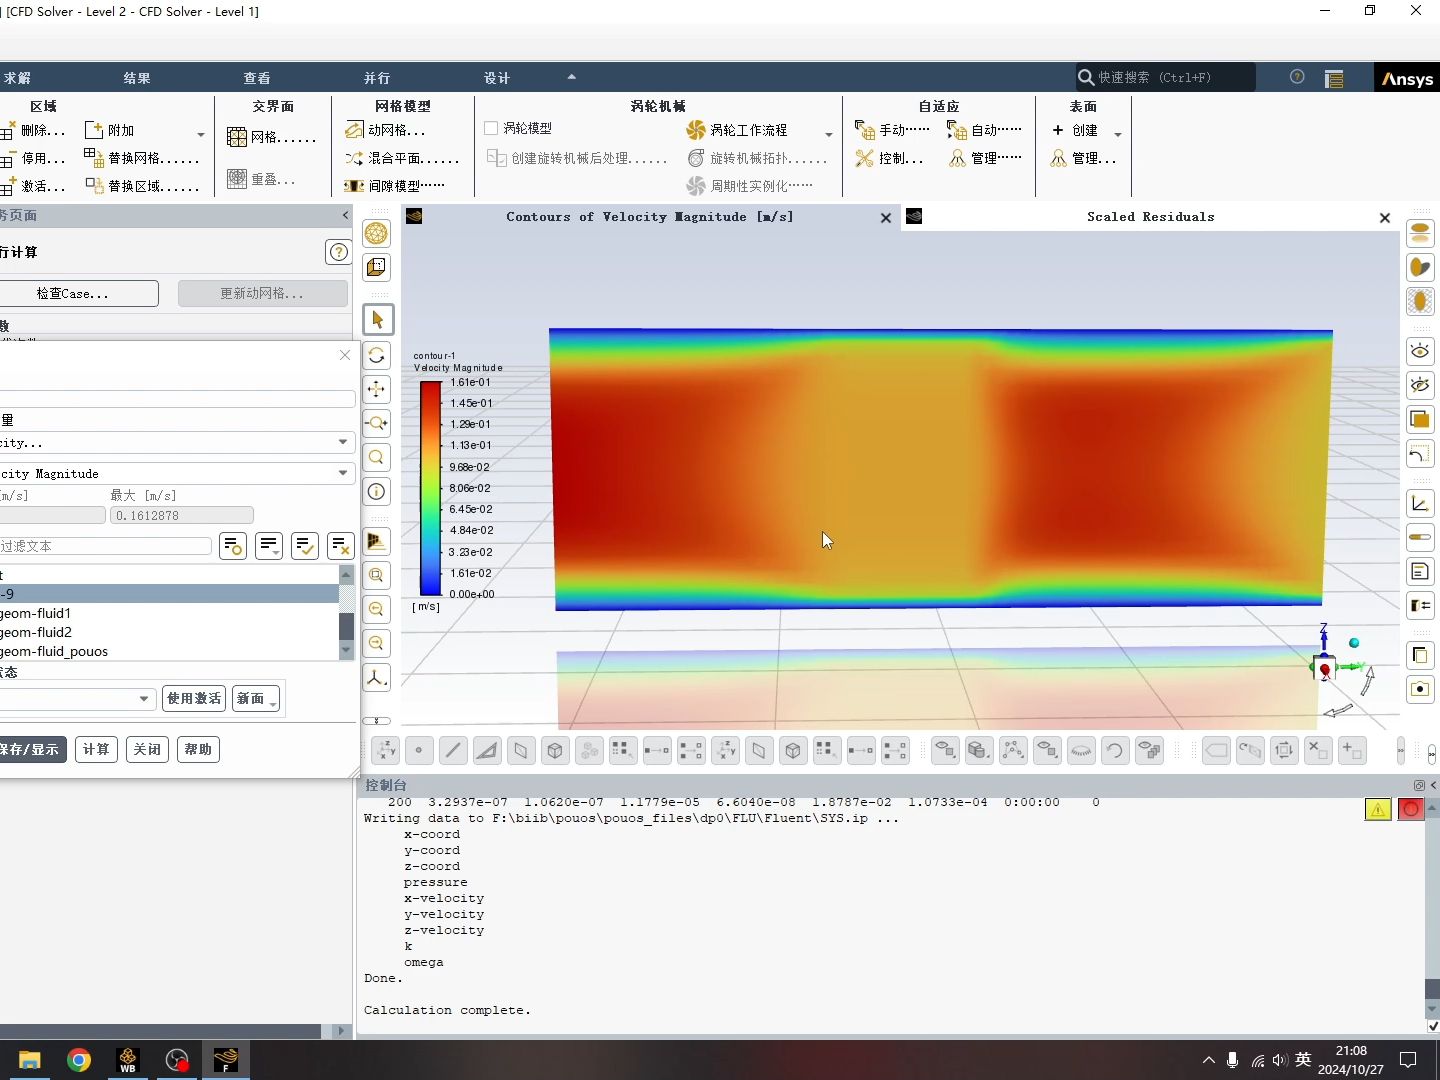Expand the 附加 dropdown arrow in 区域 group
1440x1080 pixels.
click(x=201, y=134)
